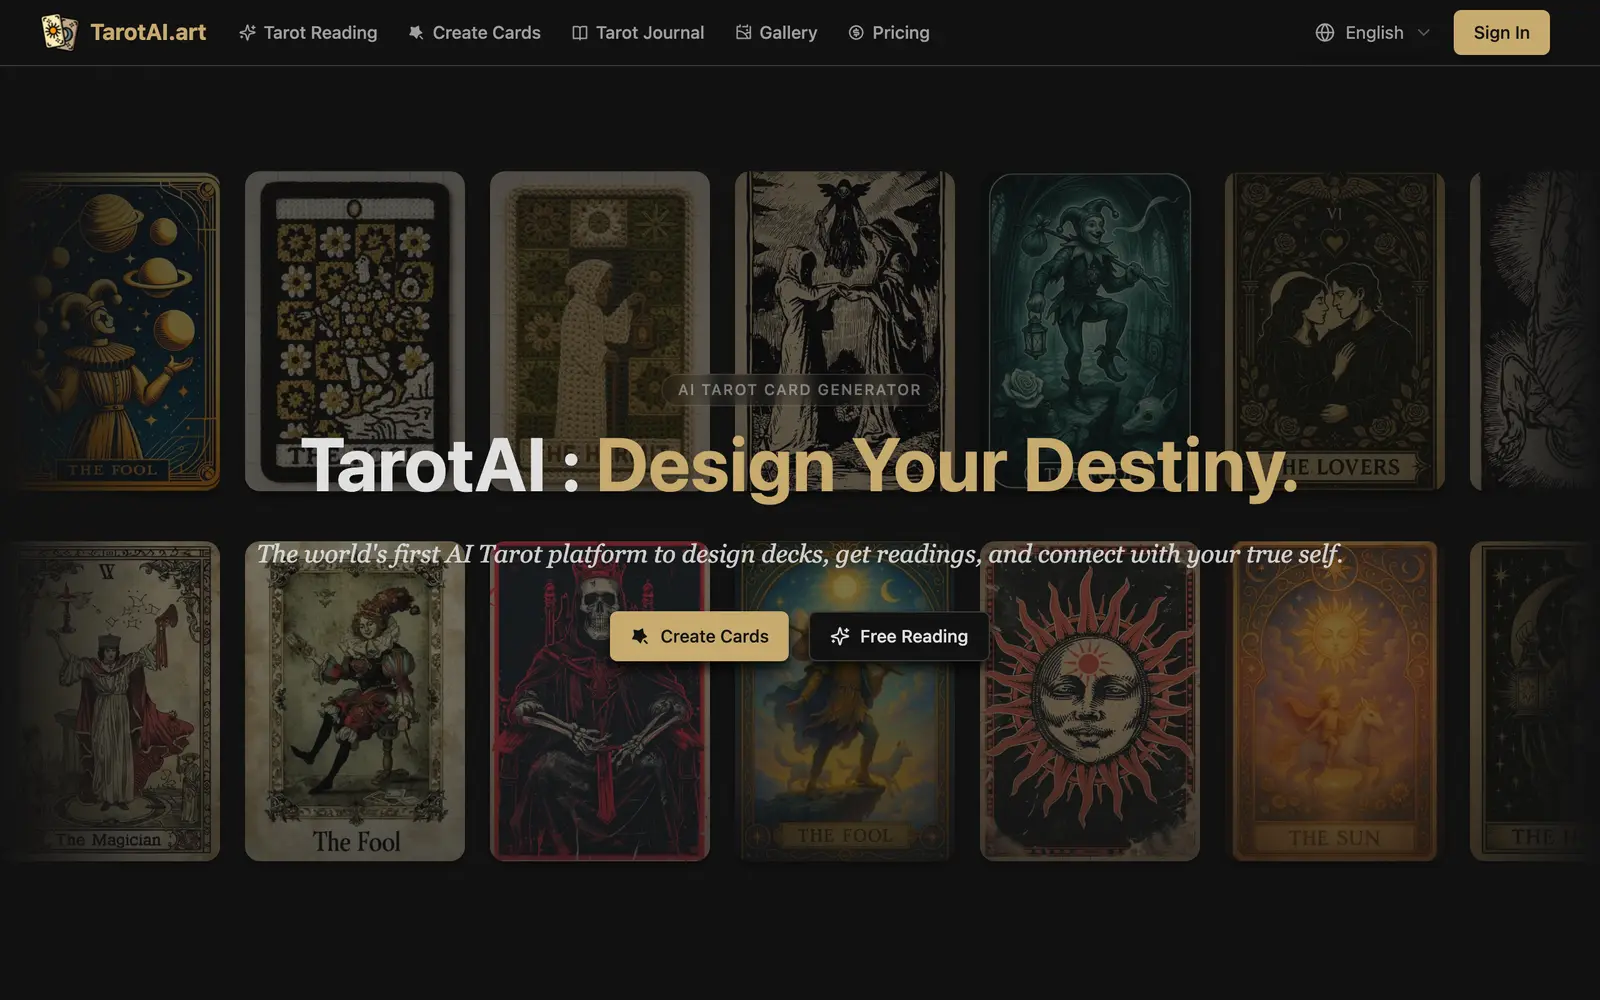This screenshot has width=1600, height=1000.
Task: Click the 'Design Your Destiny.' headline text
Action: point(947,465)
